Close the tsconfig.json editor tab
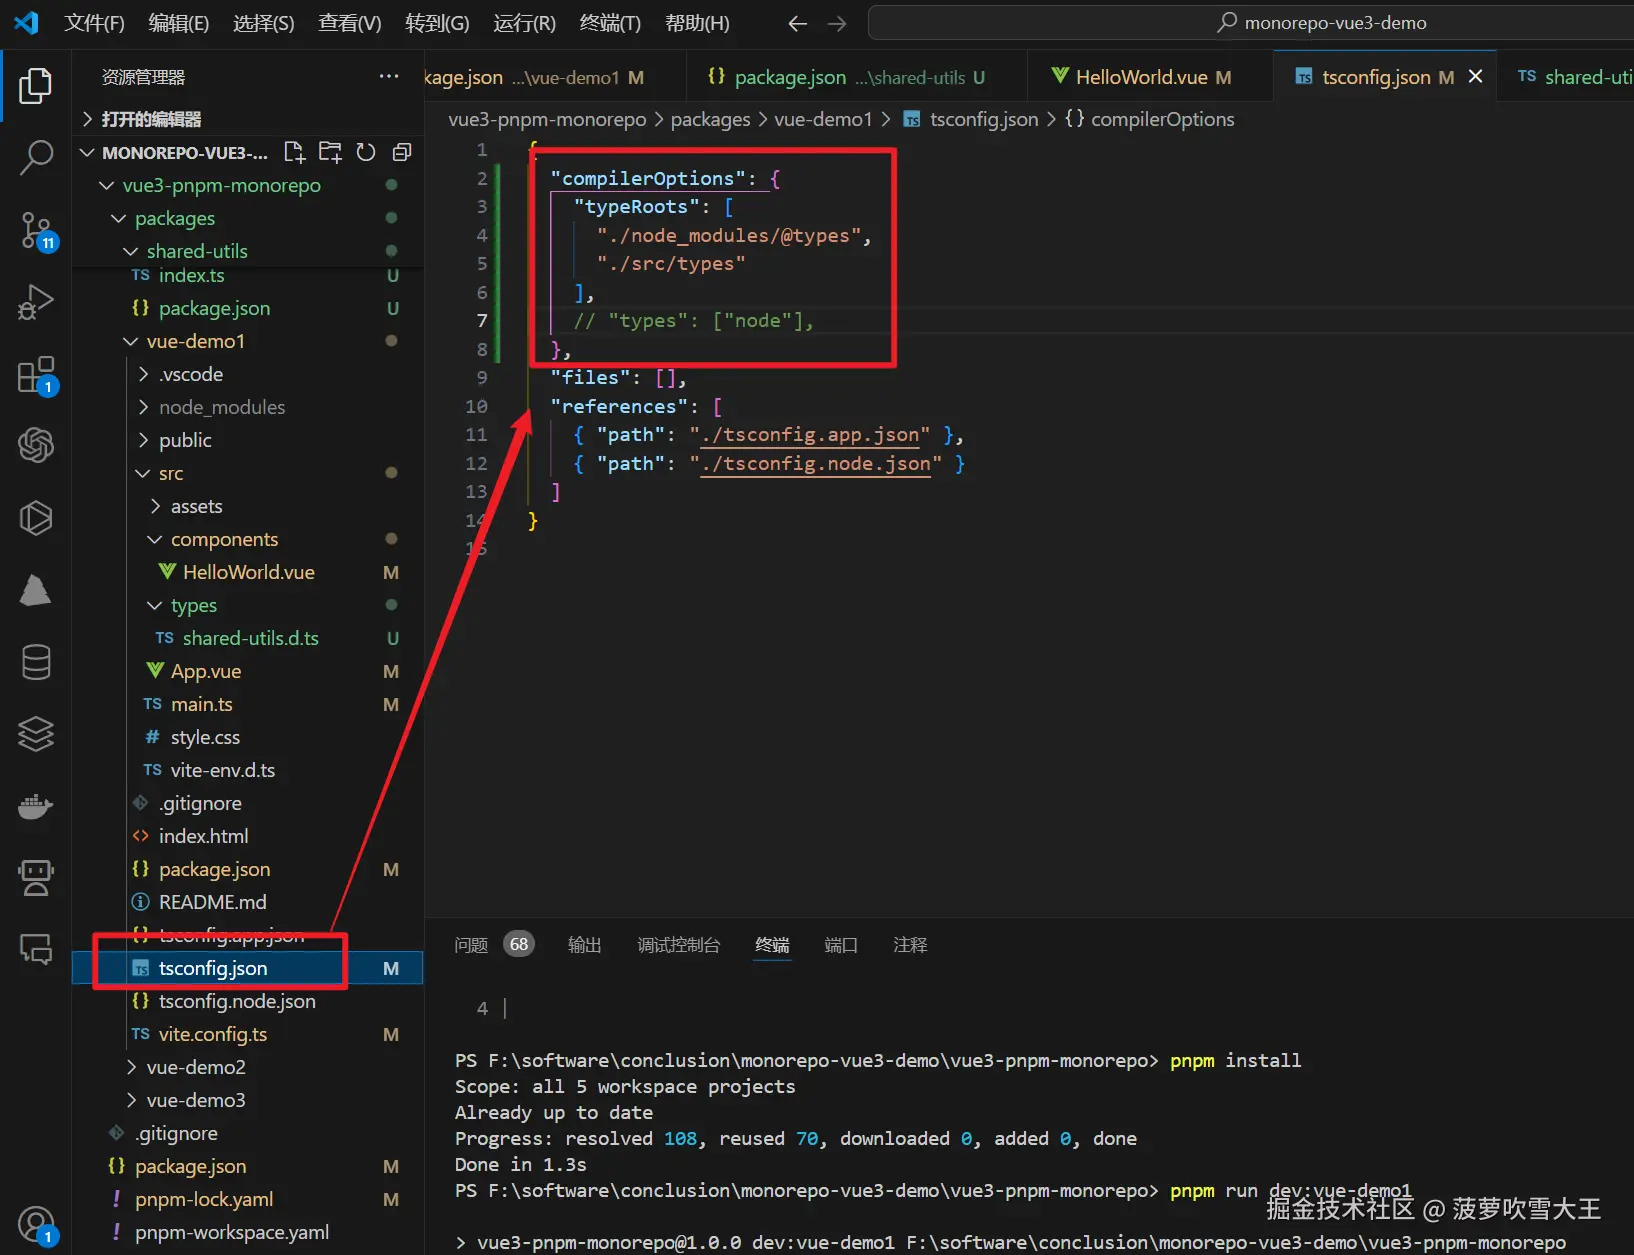The image size is (1634, 1255). [1475, 77]
